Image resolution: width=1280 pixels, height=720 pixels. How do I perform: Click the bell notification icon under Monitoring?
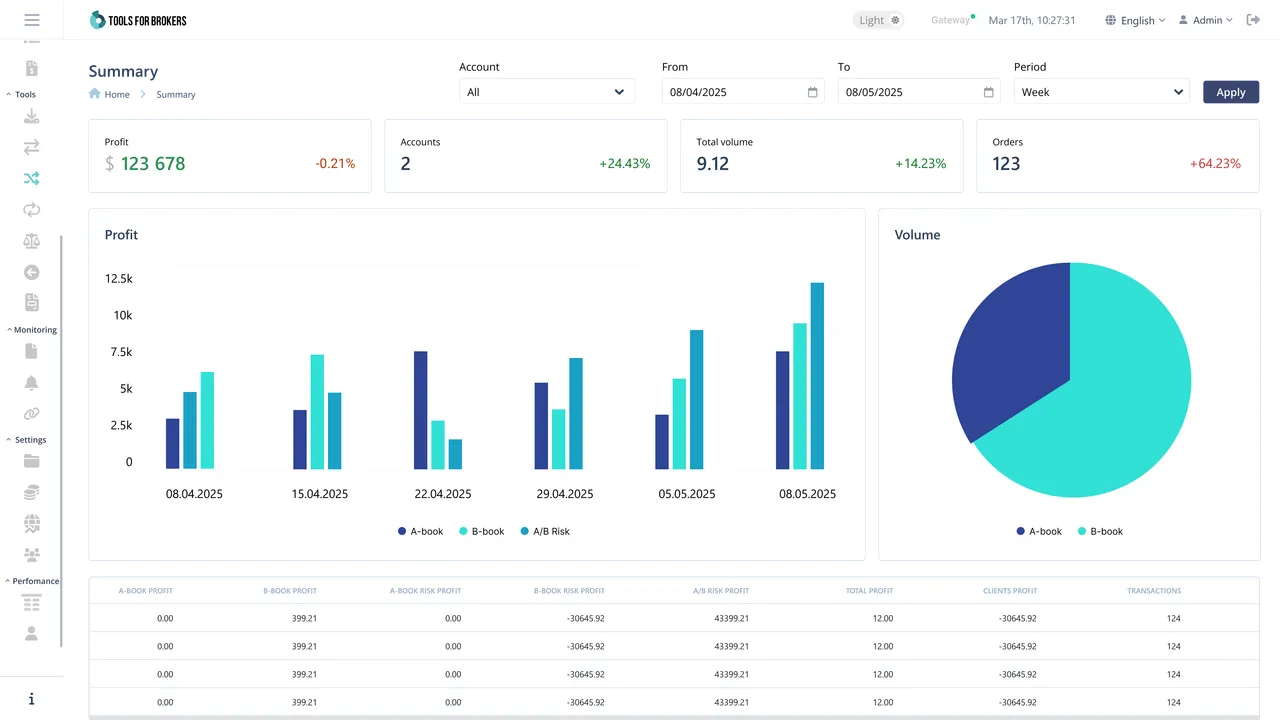30,382
